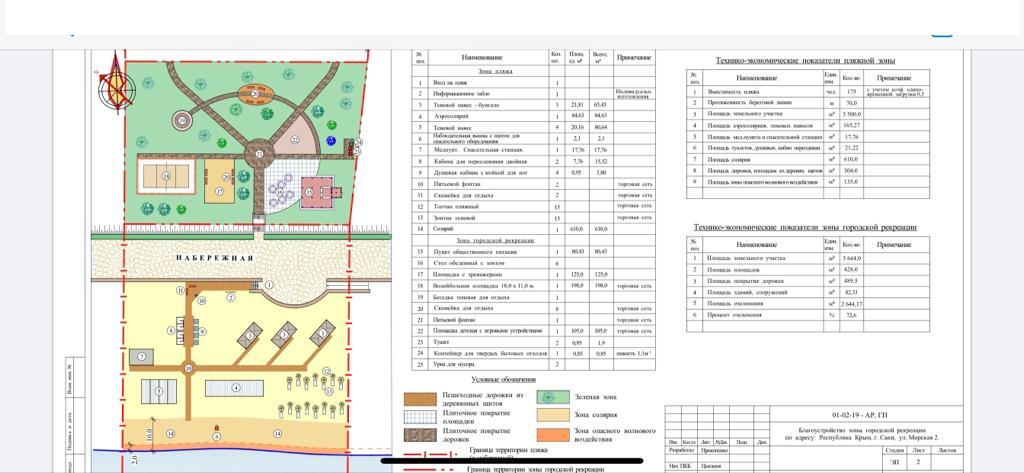Select the volleyball court in the green zone
This screenshot has height=473, width=1024.
166,178
